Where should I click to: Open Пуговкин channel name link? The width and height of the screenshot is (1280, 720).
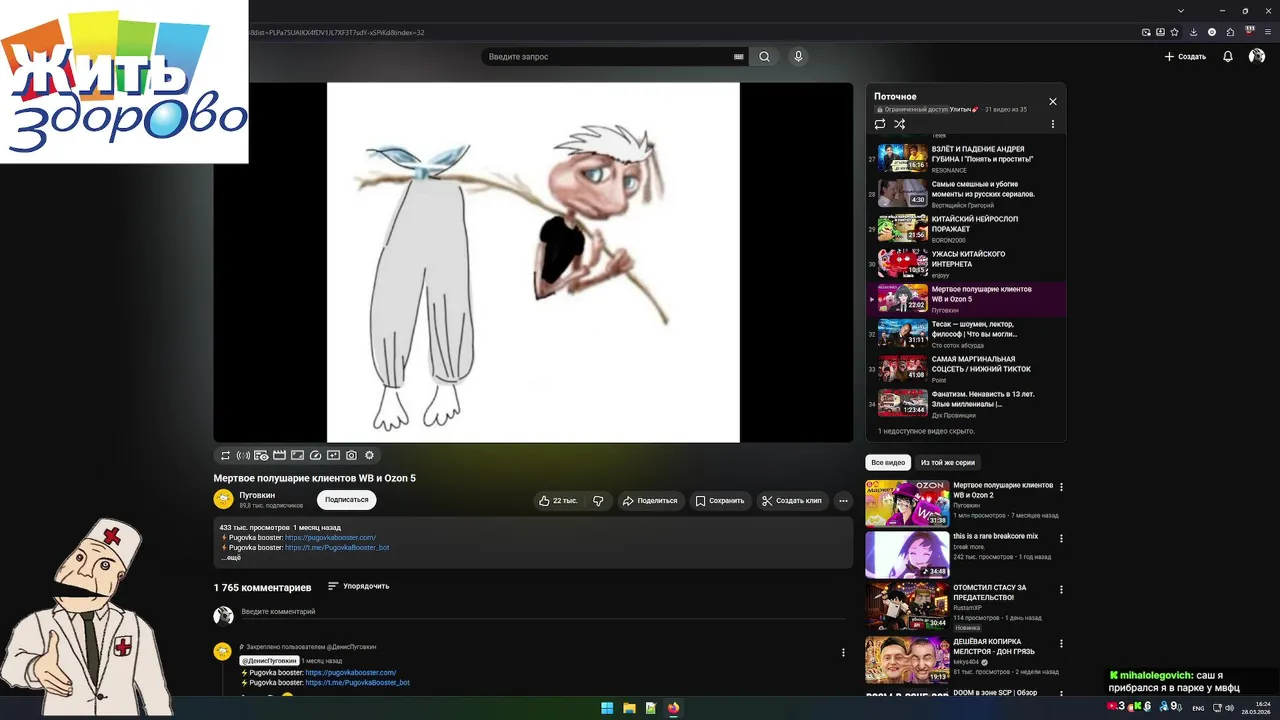click(x=257, y=495)
